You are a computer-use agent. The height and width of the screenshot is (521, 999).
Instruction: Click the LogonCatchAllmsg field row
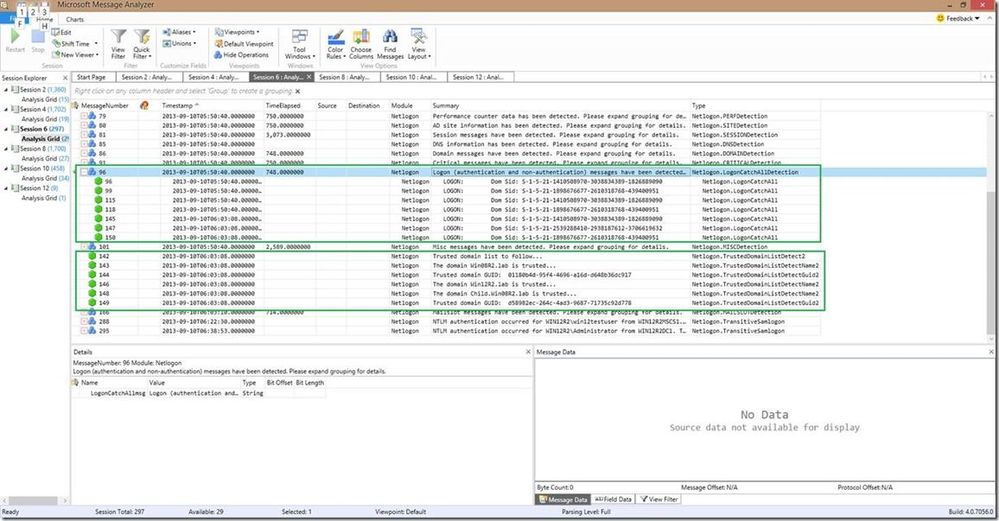(x=199, y=394)
